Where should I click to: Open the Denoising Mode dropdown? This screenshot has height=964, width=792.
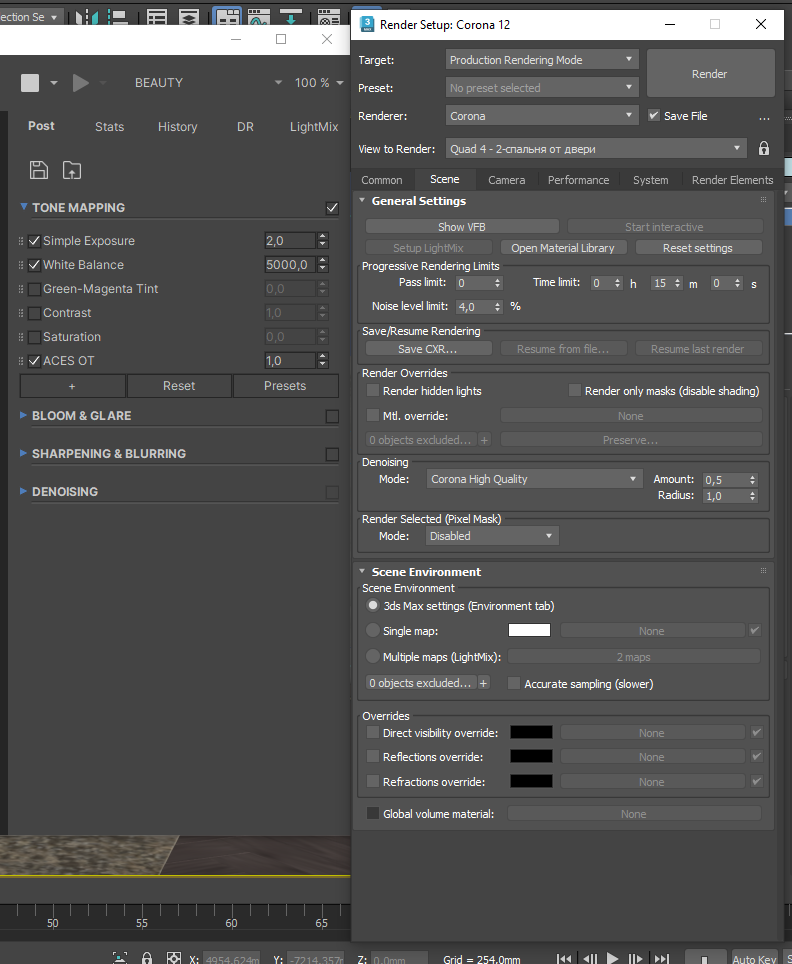coord(534,479)
